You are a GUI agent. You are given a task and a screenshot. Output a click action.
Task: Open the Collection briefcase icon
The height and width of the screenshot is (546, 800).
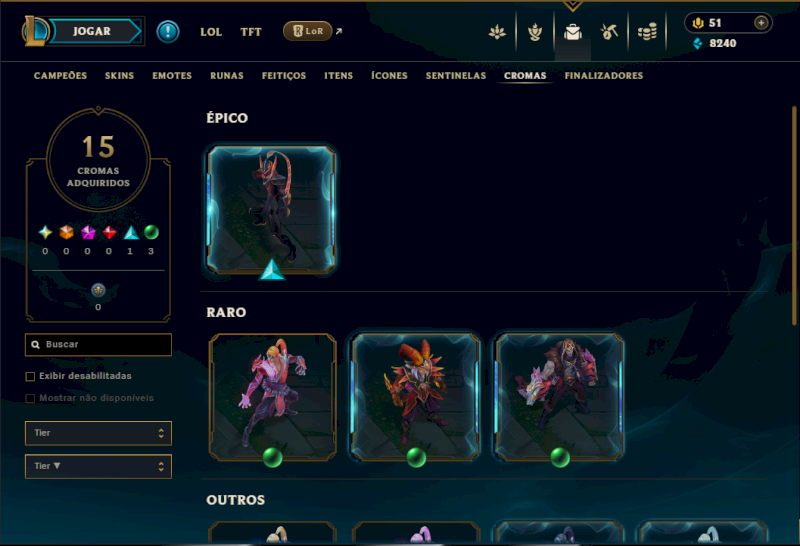coord(572,32)
